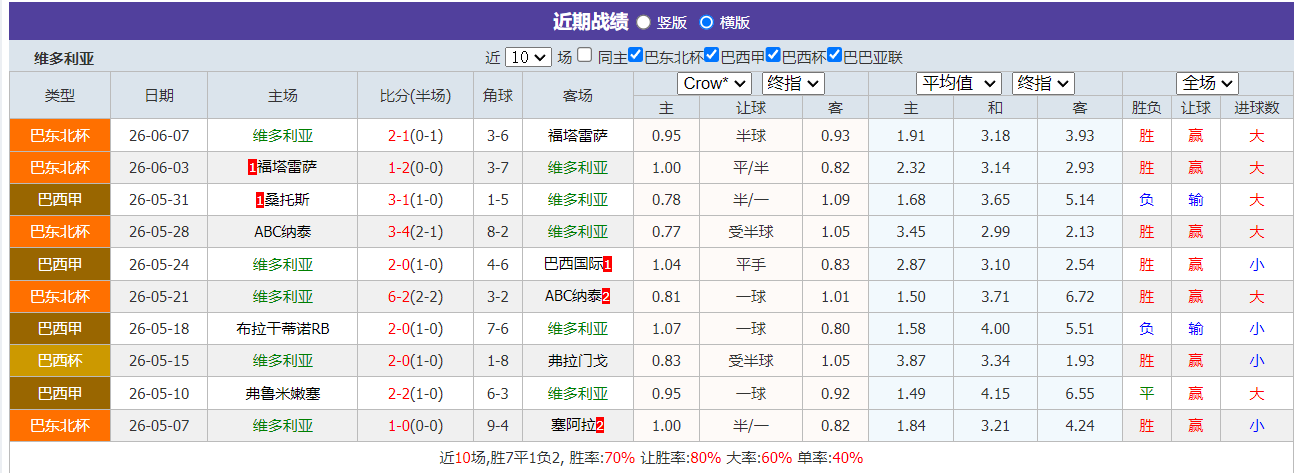Click the 近期战绩 title
The height and width of the screenshot is (473, 1295).
click(x=590, y=21)
